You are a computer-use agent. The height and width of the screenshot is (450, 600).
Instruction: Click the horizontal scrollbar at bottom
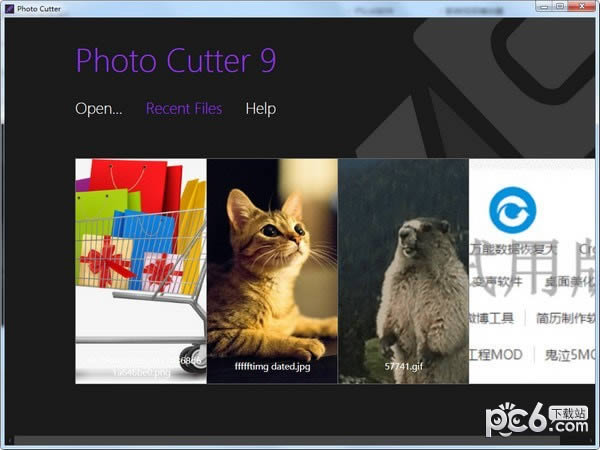(287, 440)
